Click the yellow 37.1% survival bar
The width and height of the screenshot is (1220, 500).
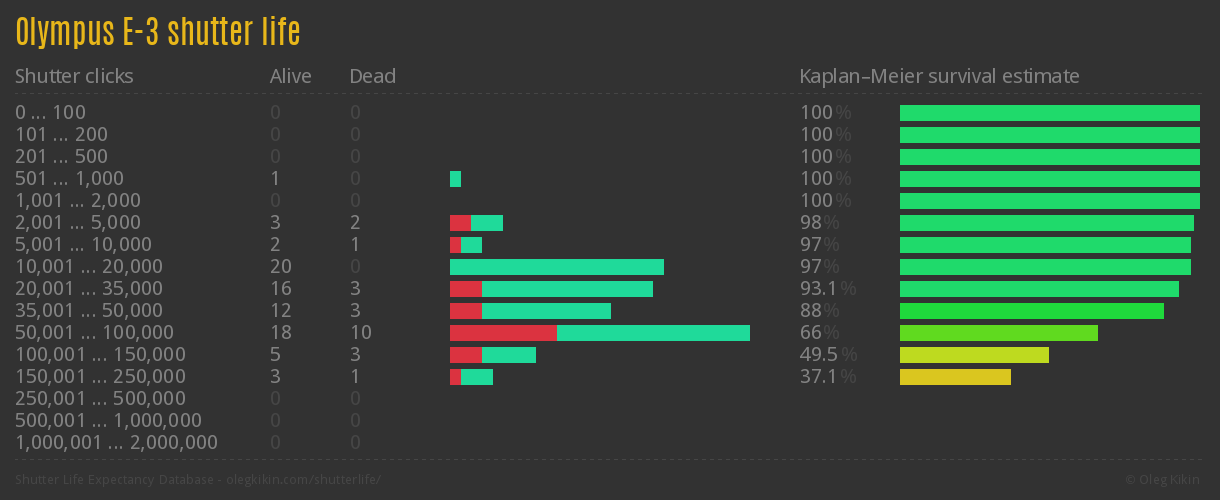[955, 377]
